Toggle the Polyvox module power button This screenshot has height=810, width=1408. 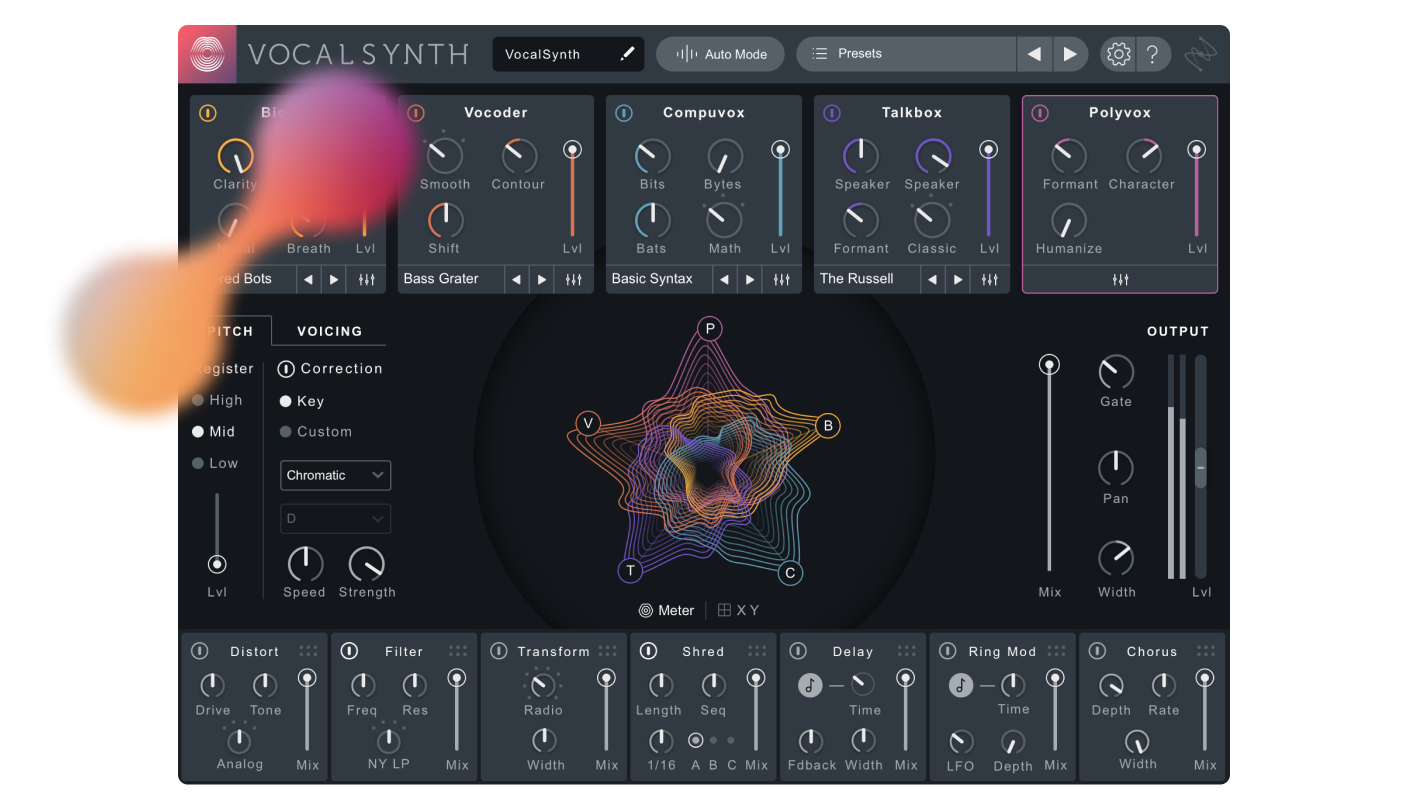[x=1040, y=113]
